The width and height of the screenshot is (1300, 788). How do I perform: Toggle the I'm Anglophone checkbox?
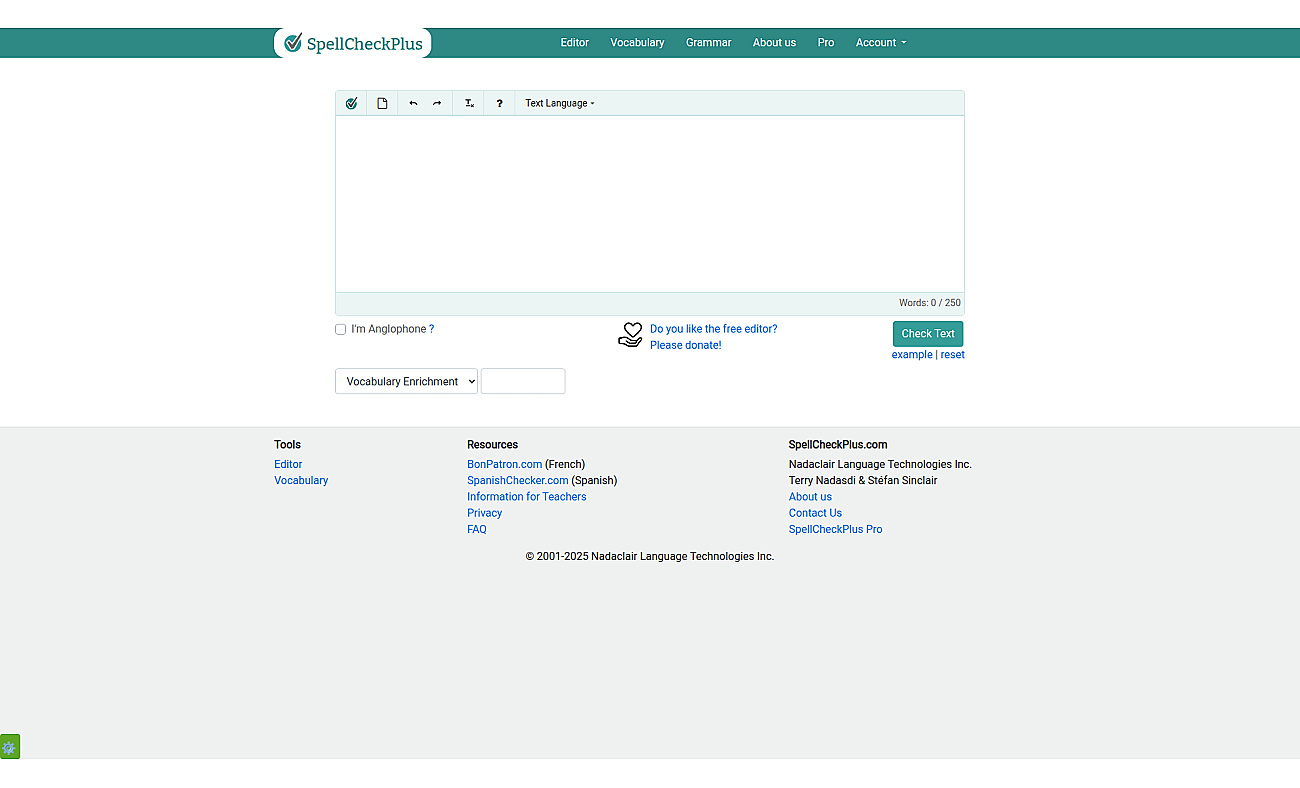coord(341,329)
